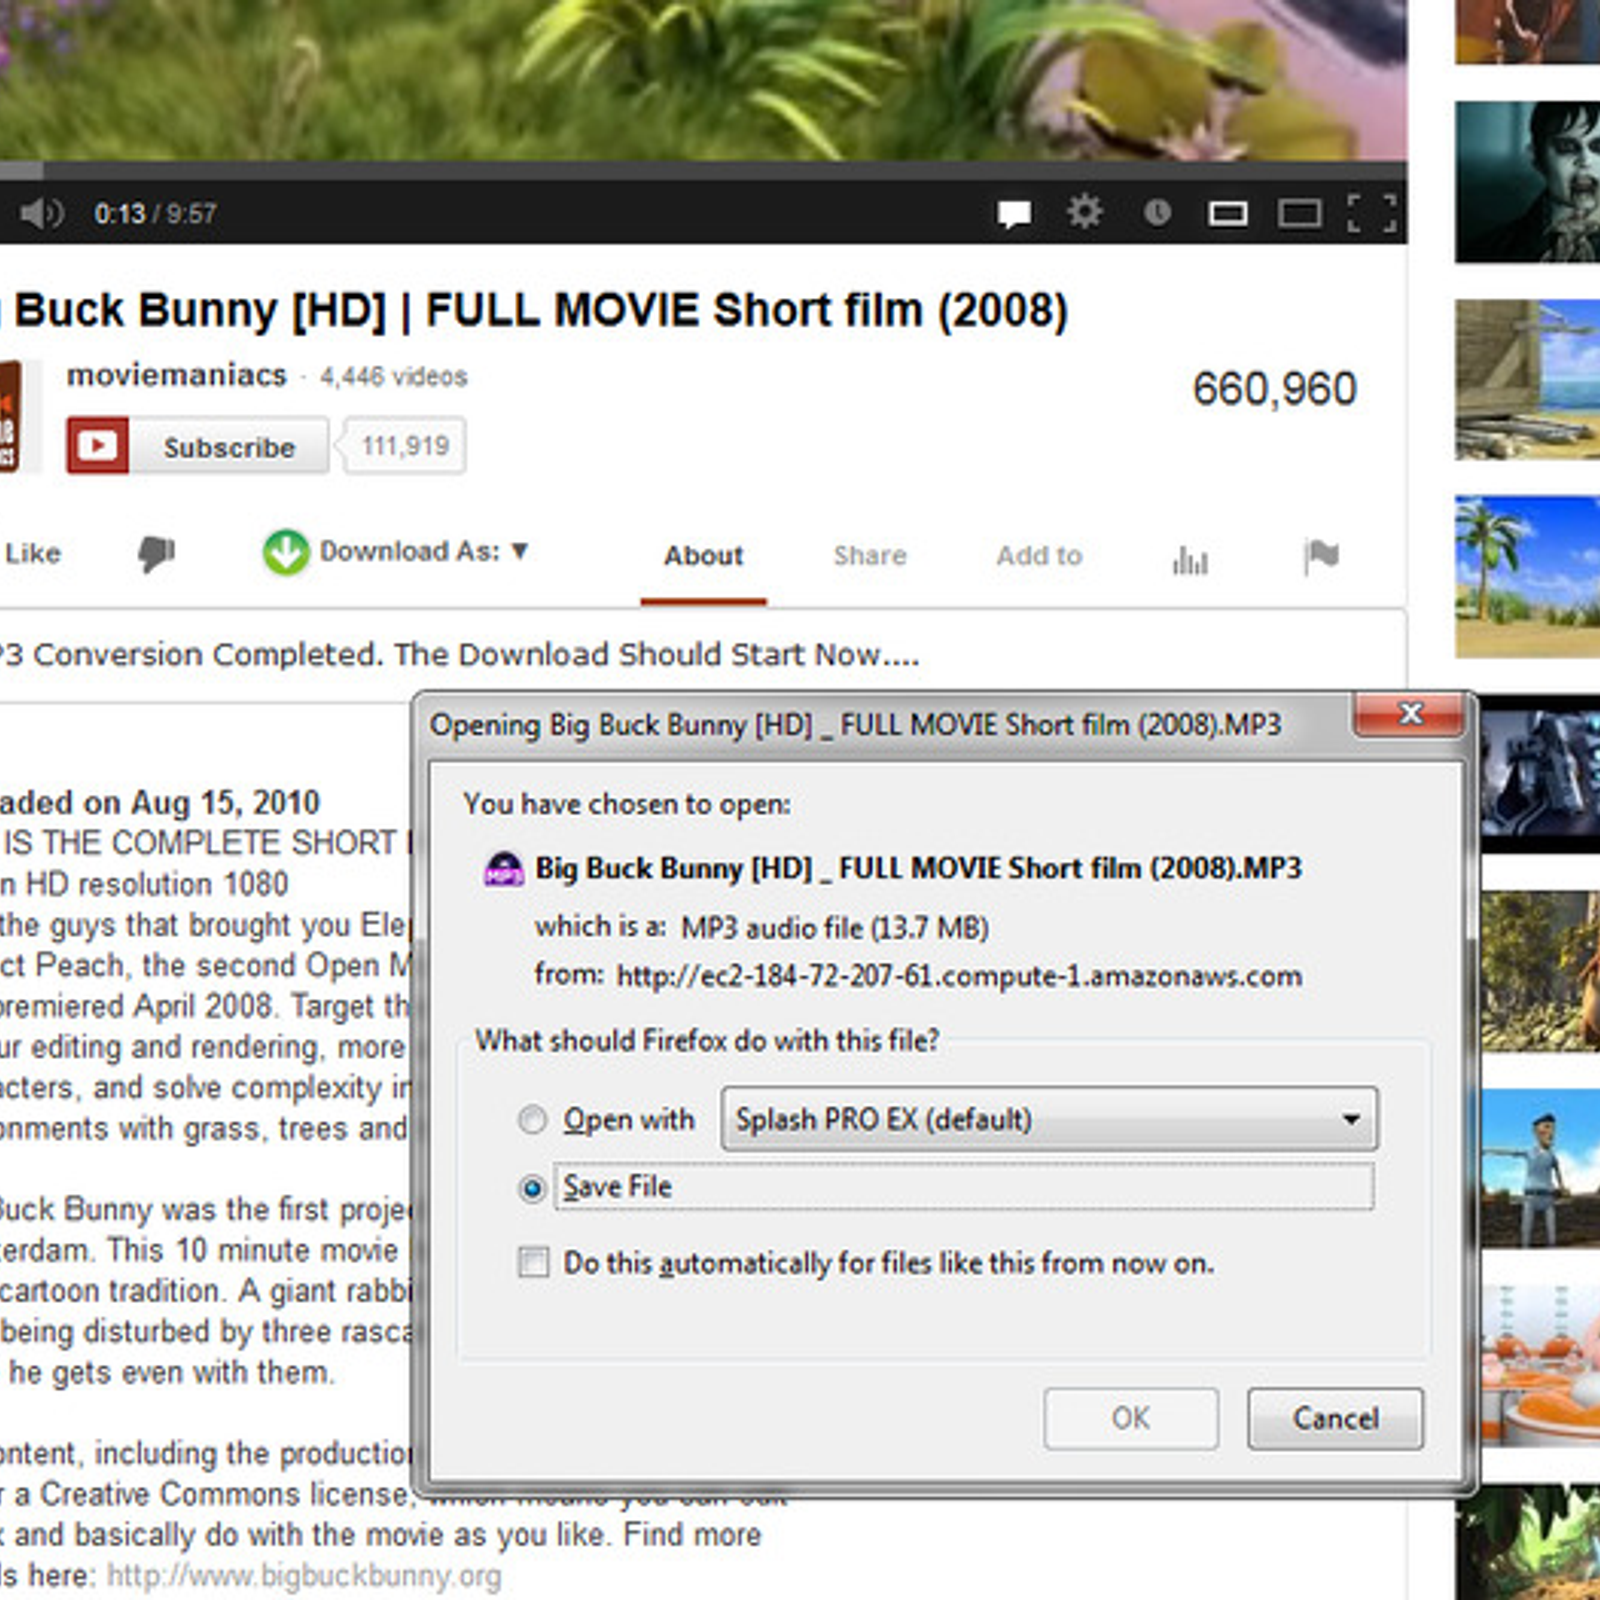Click the dislike thumbs-down icon
Screen dimensions: 1600x1600
pyautogui.click(x=156, y=553)
